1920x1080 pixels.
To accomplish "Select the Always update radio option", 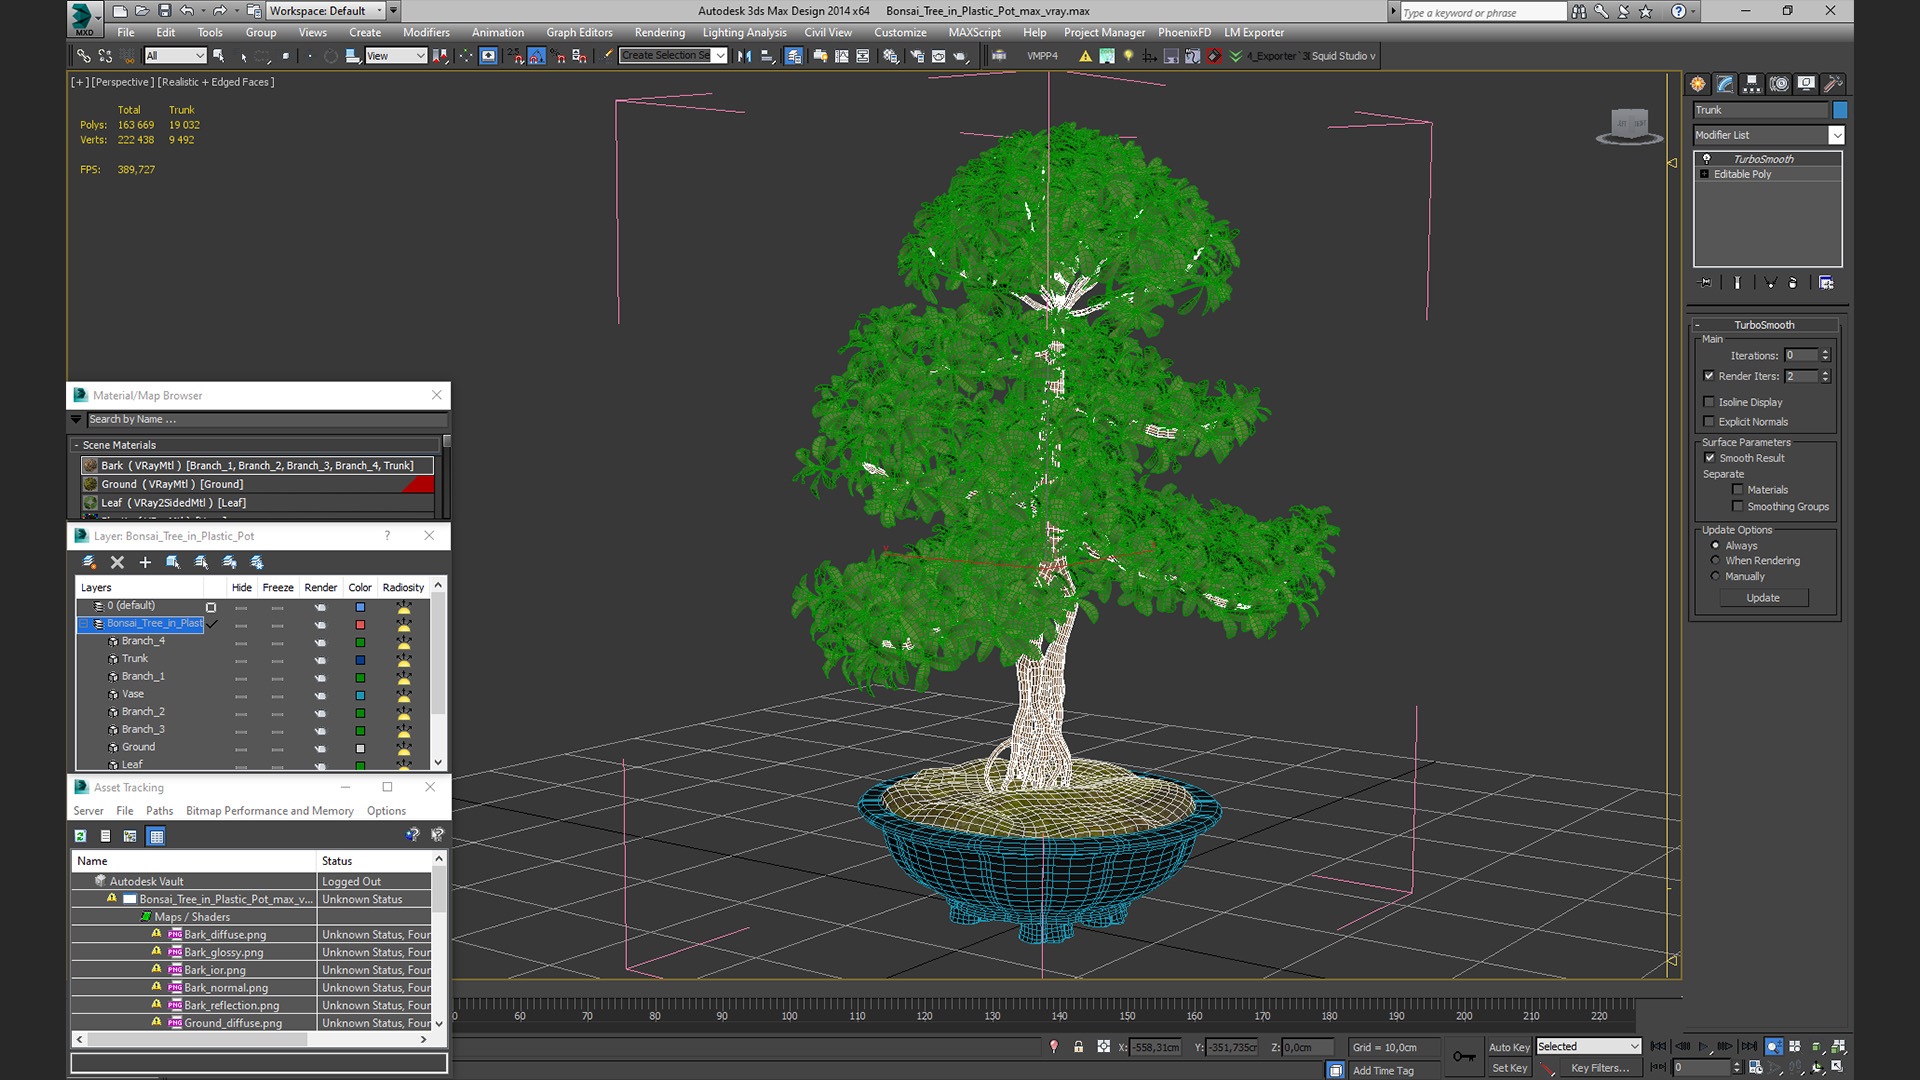I will pos(1716,546).
